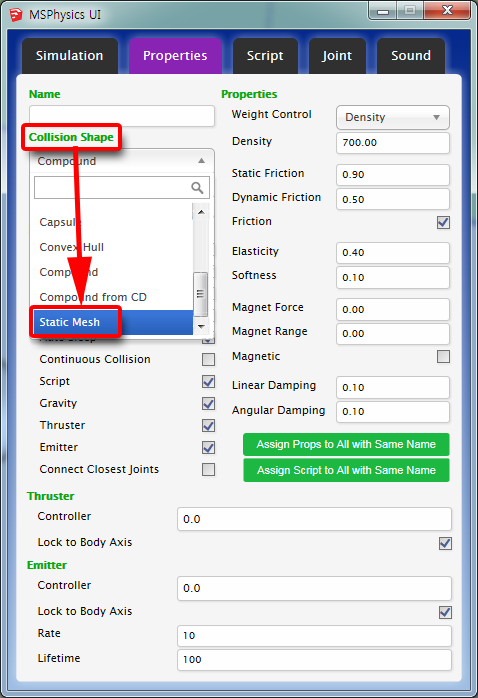478x698 pixels.
Task: Open the Joint tab
Action: (x=337, y=56)
